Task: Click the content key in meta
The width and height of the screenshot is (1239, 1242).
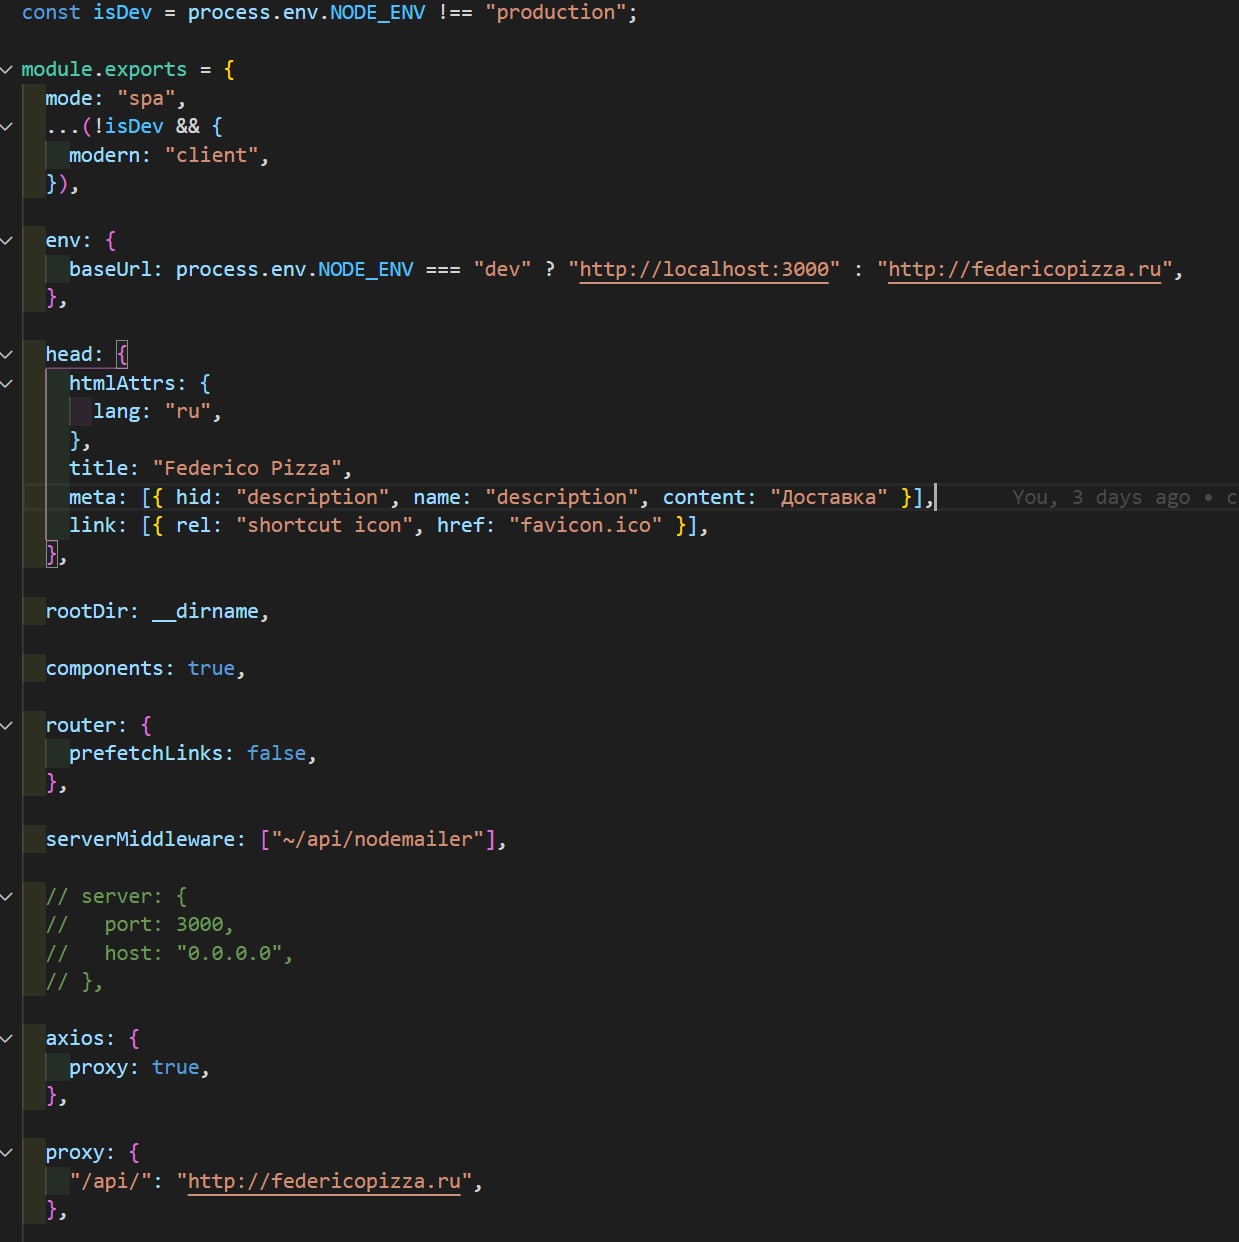Action: (x=704, y=497)
